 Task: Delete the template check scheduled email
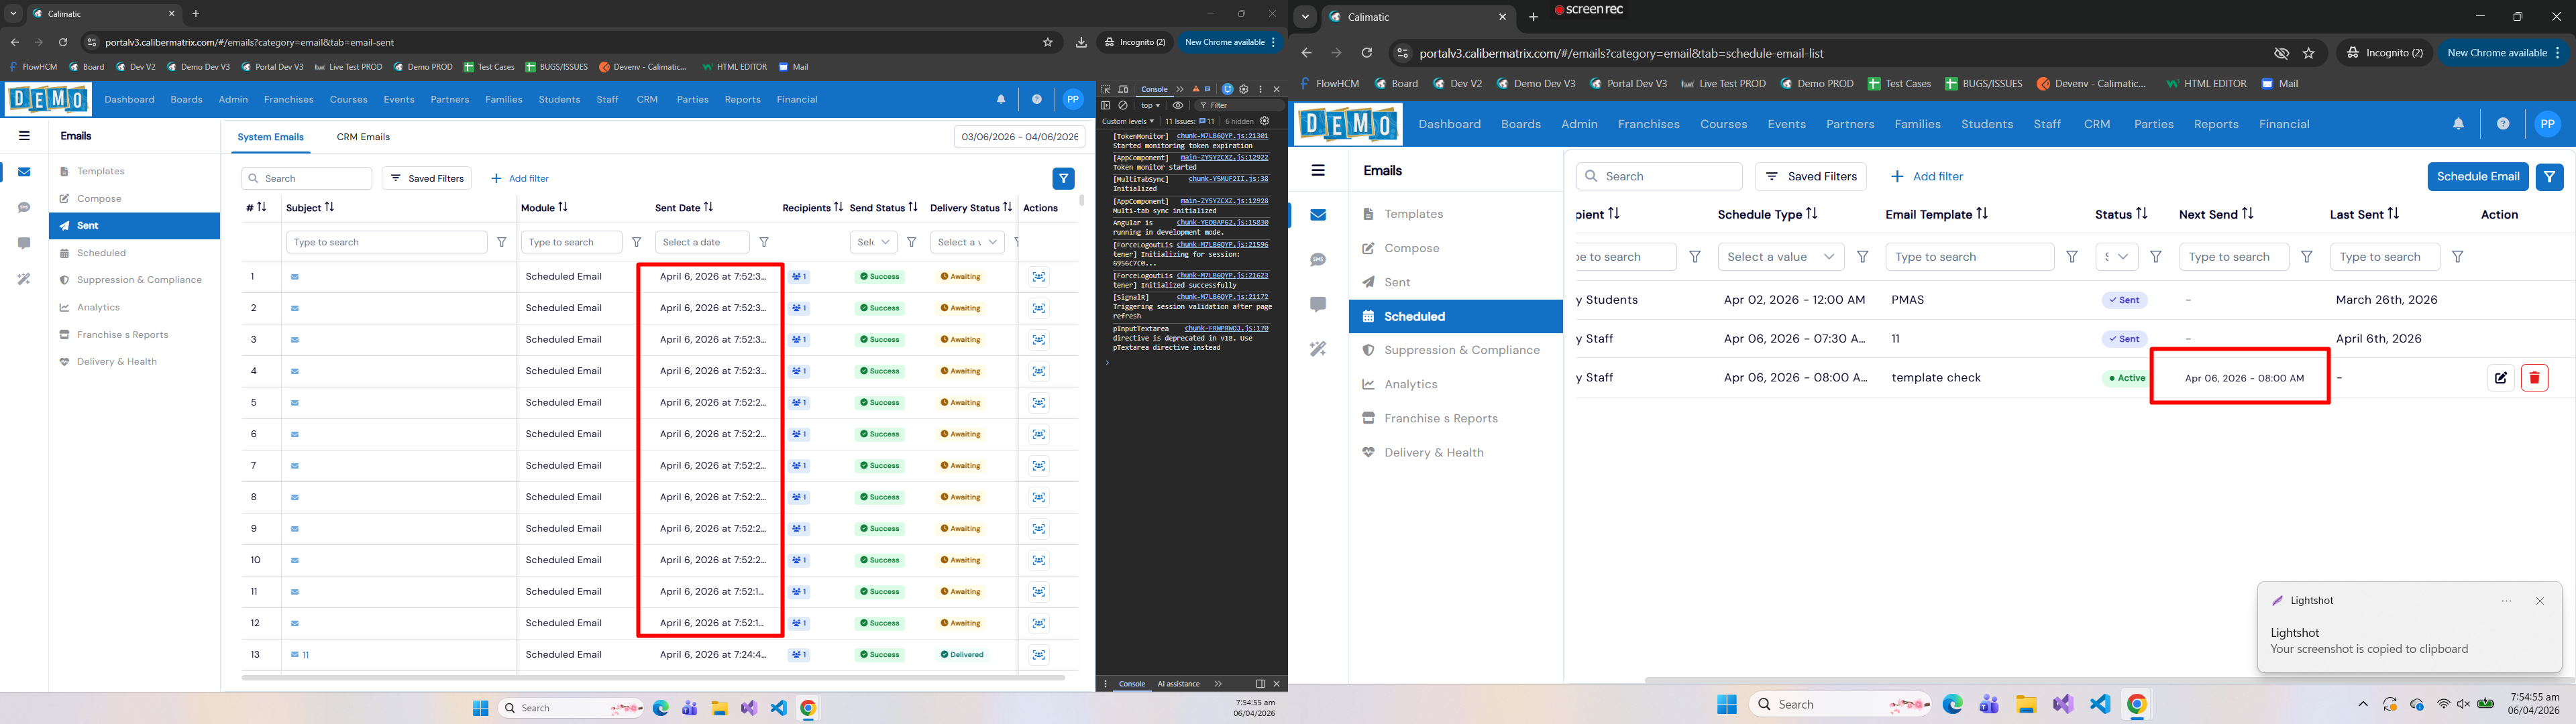pos(2534,378)
